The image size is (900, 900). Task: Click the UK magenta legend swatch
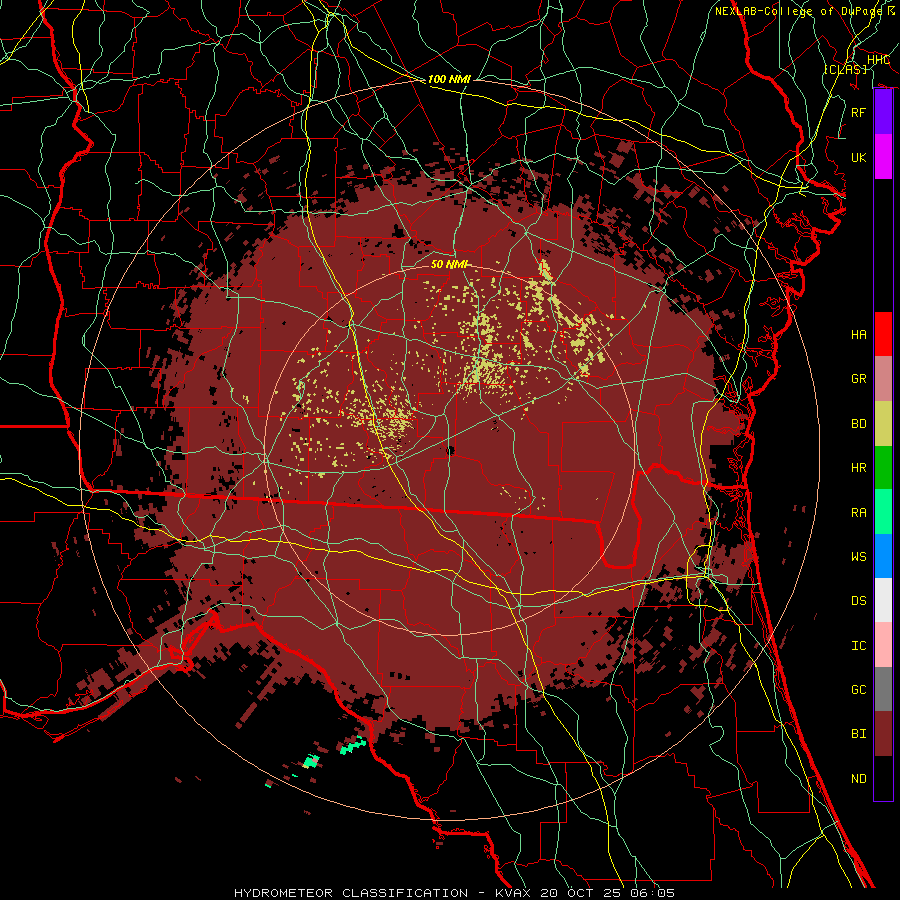click(x=883, y=157)
